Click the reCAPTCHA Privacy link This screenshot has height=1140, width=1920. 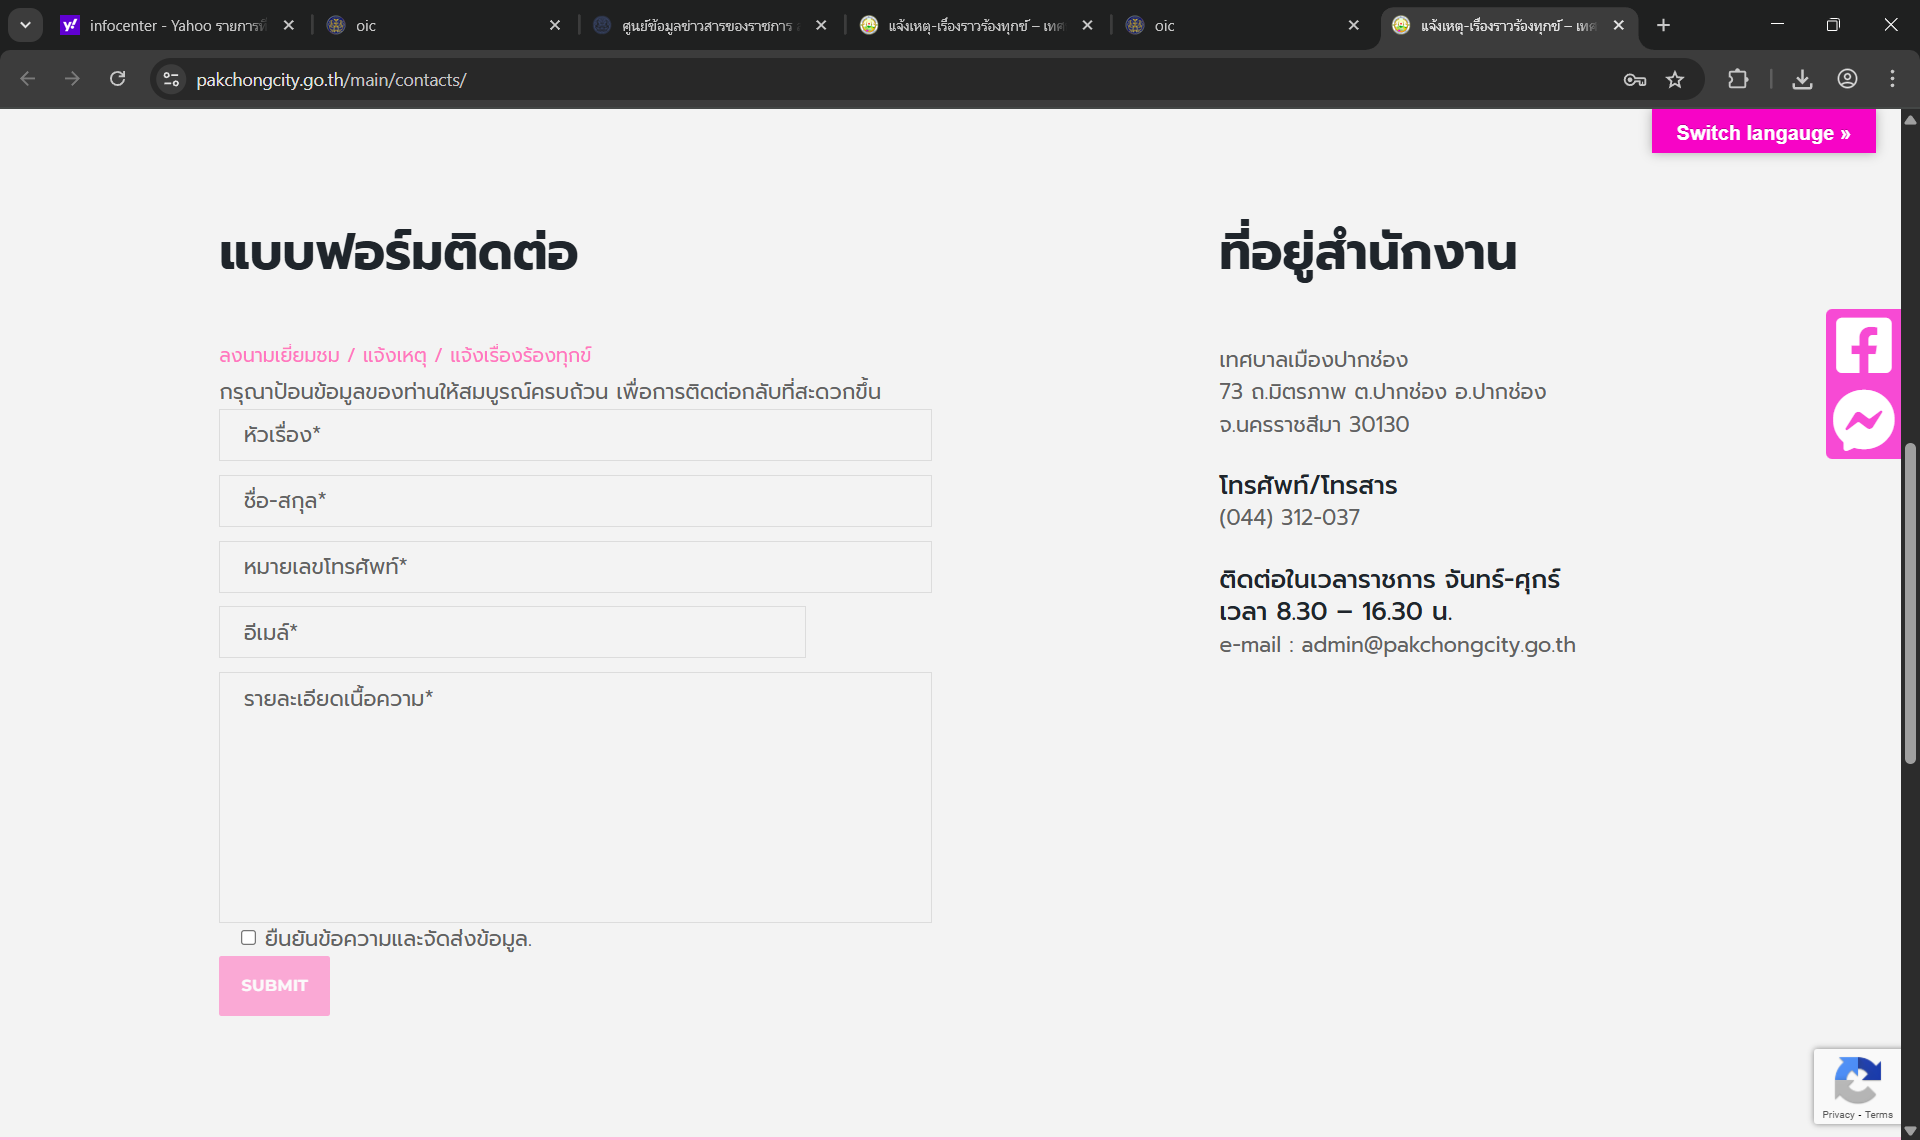(x=1838, y=1114)
